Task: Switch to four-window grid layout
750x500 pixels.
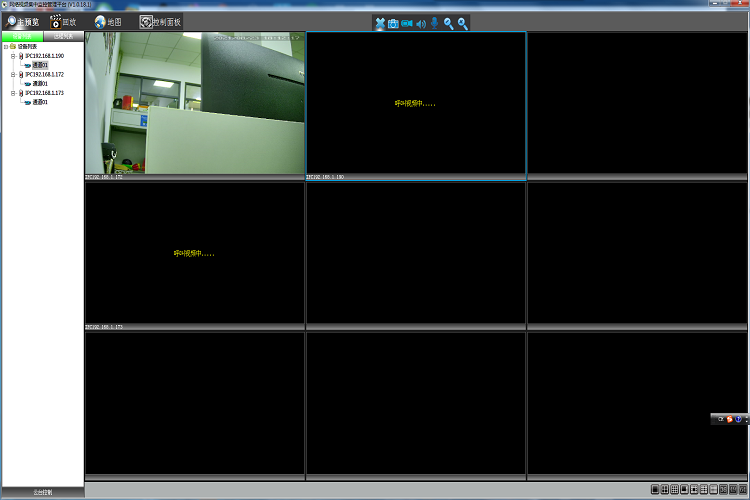Action: (x=665, y=489)
